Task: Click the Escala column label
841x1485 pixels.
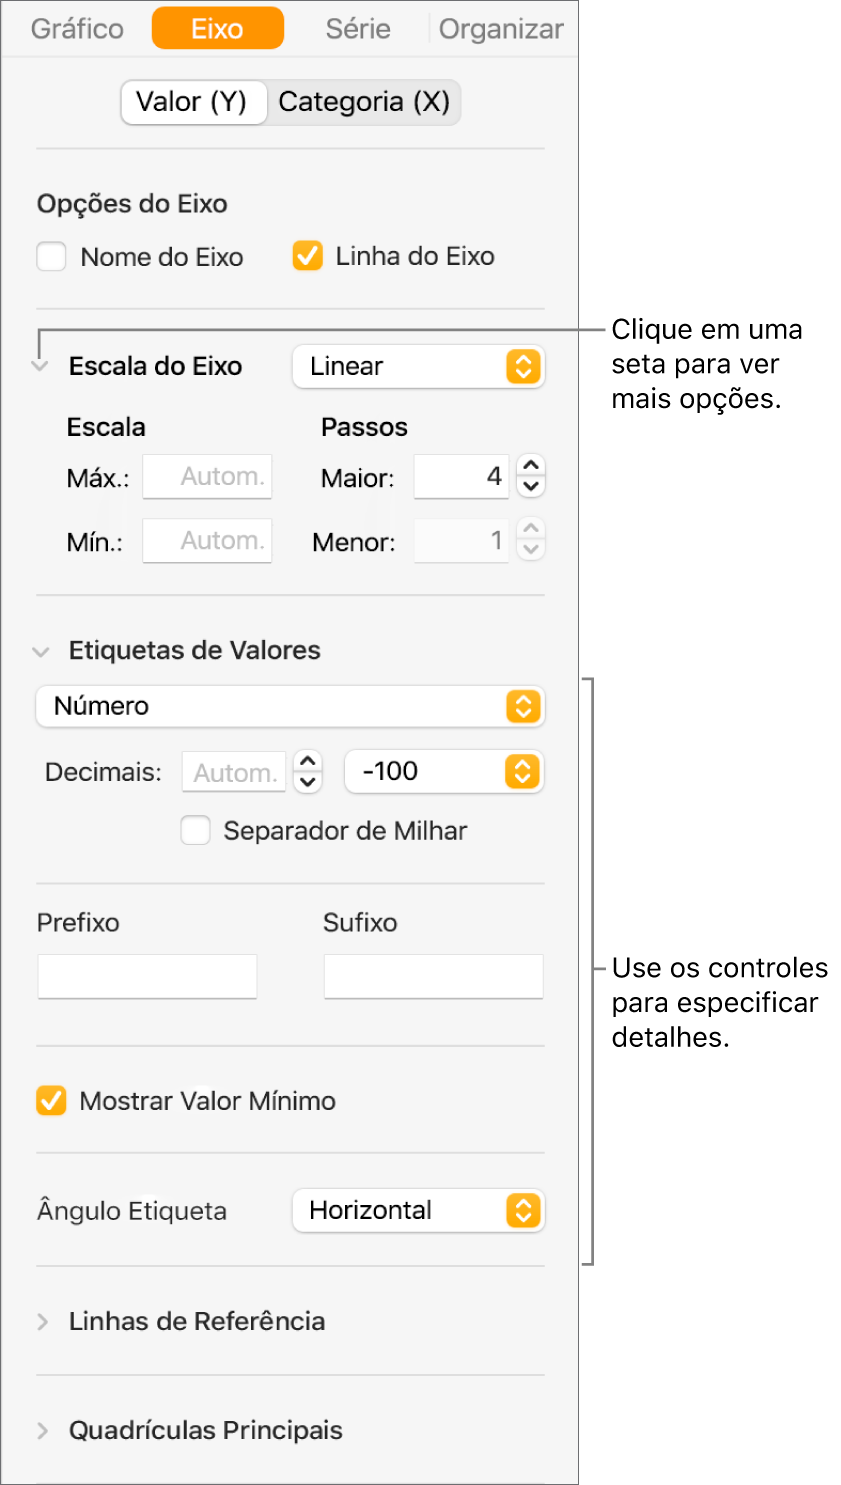Action: (106, 427)
